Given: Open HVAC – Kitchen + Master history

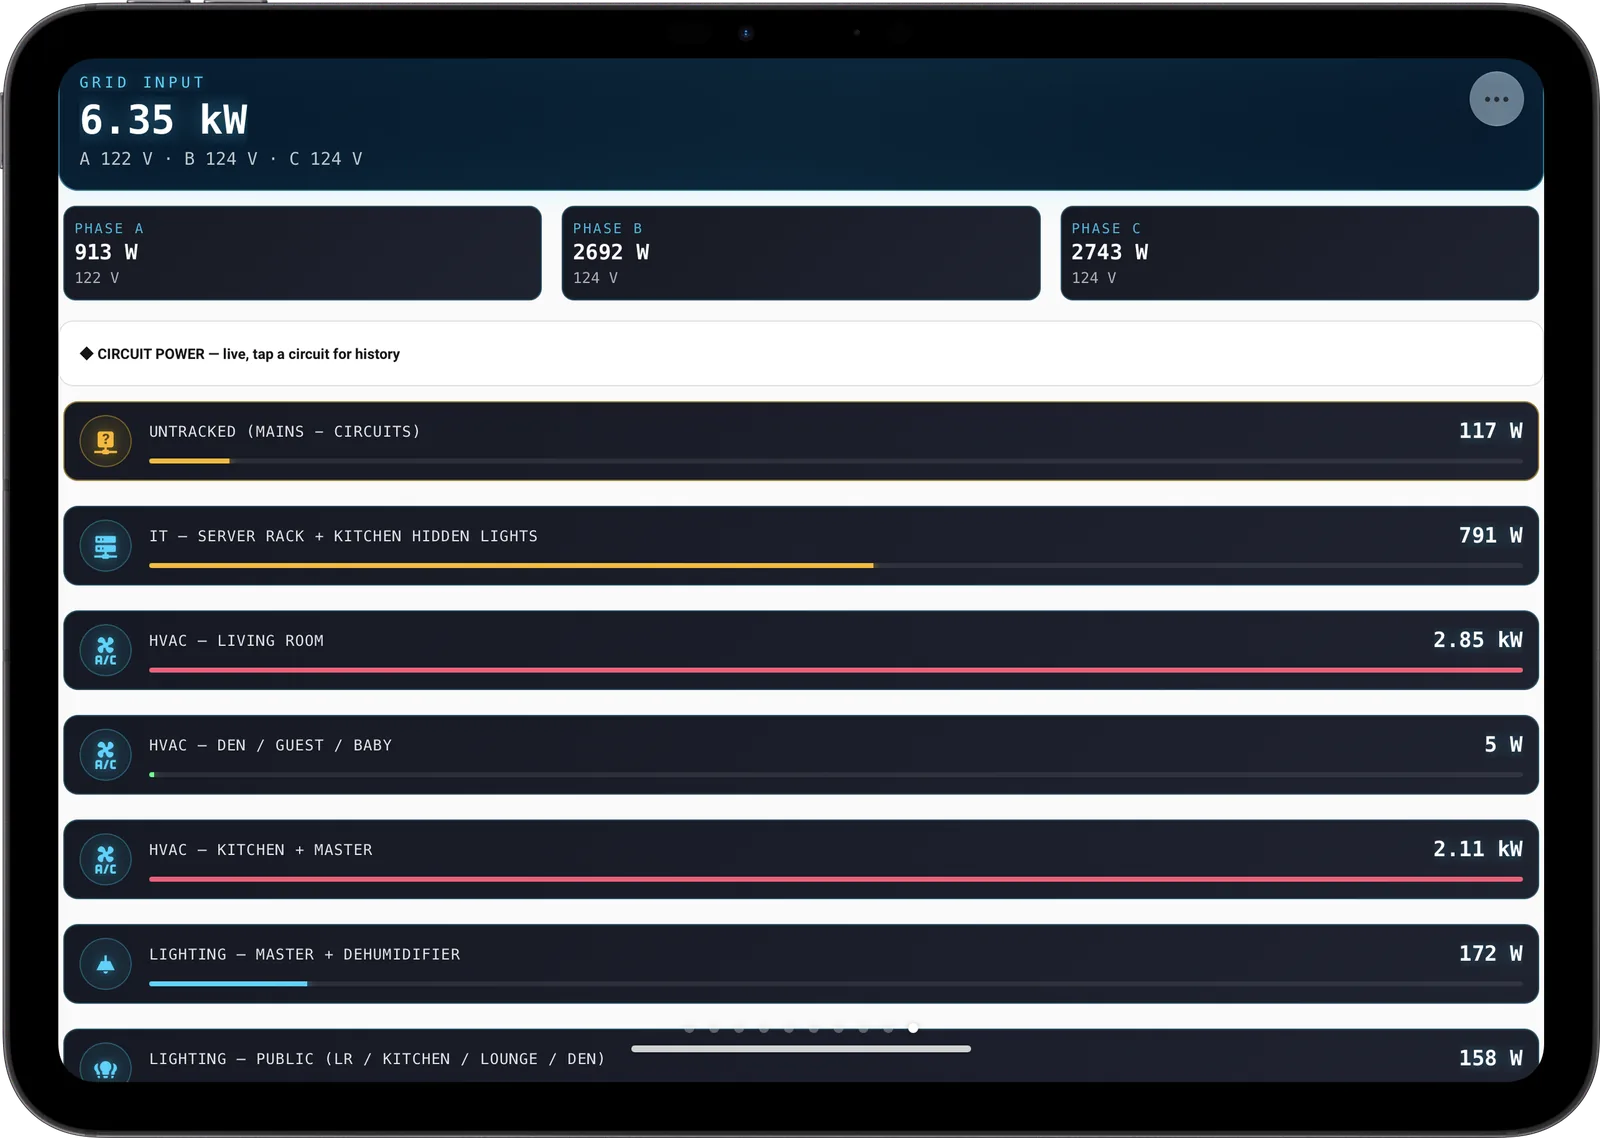Looking at the screenshot, I should coord(801,859).
